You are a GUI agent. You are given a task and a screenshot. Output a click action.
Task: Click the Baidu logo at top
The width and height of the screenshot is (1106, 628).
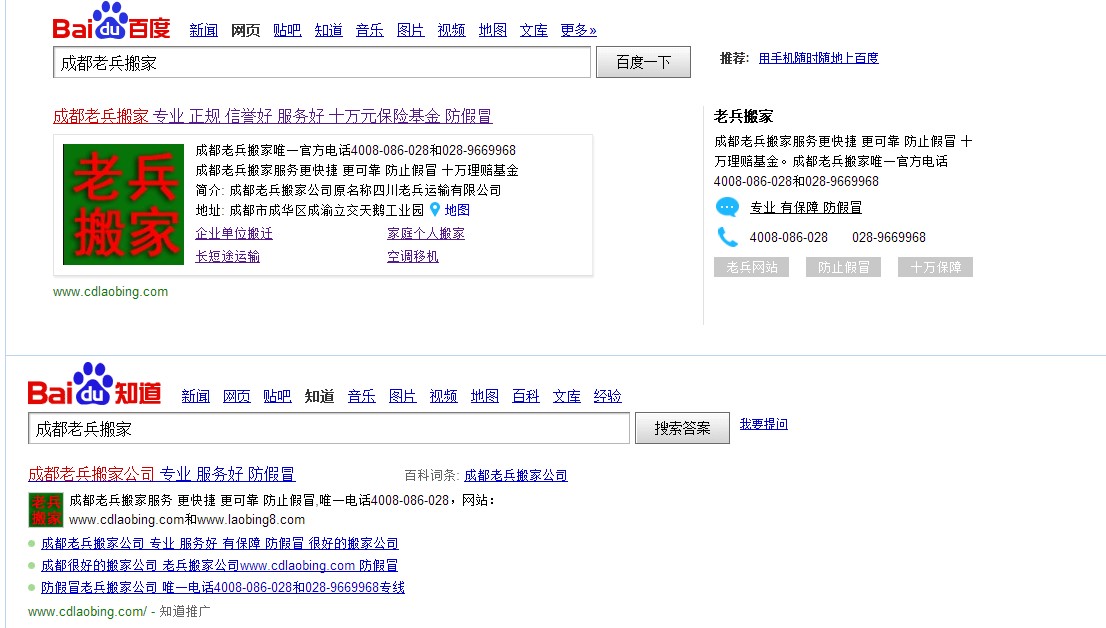click(x=111, y=23)
